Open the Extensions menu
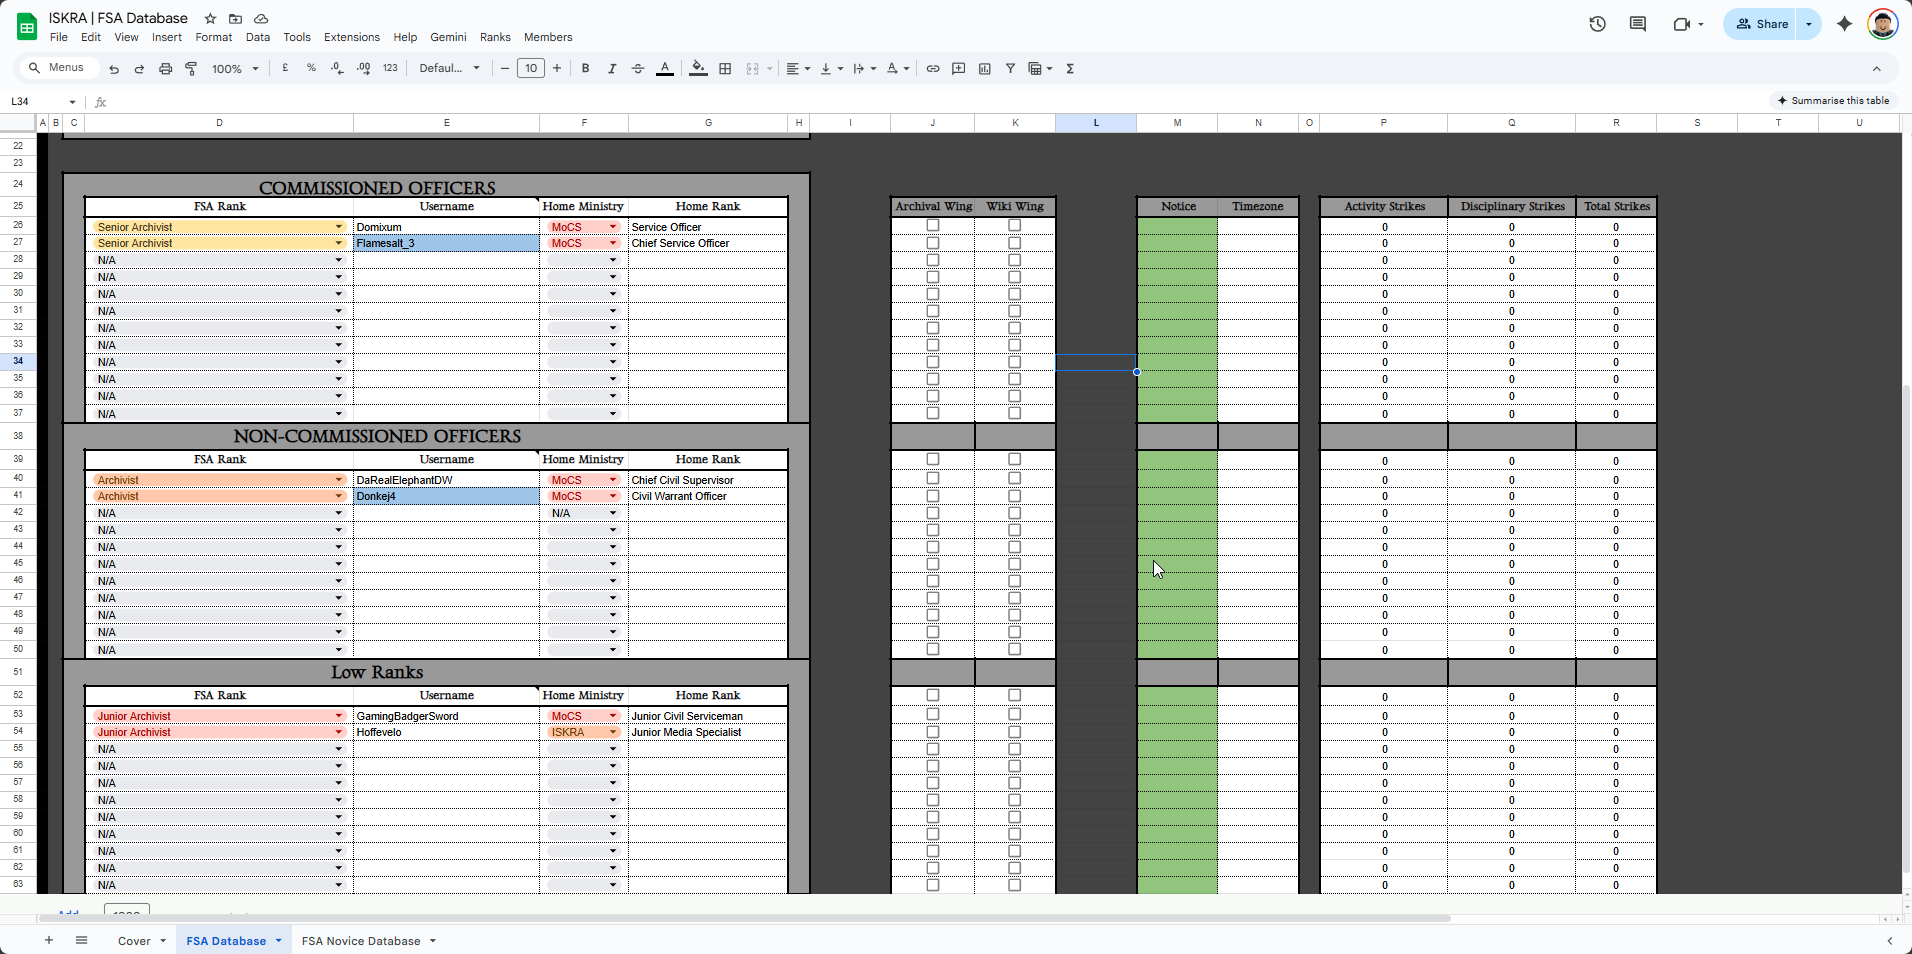This screenshot has width=1912, height=954. [x=351, y=37]
